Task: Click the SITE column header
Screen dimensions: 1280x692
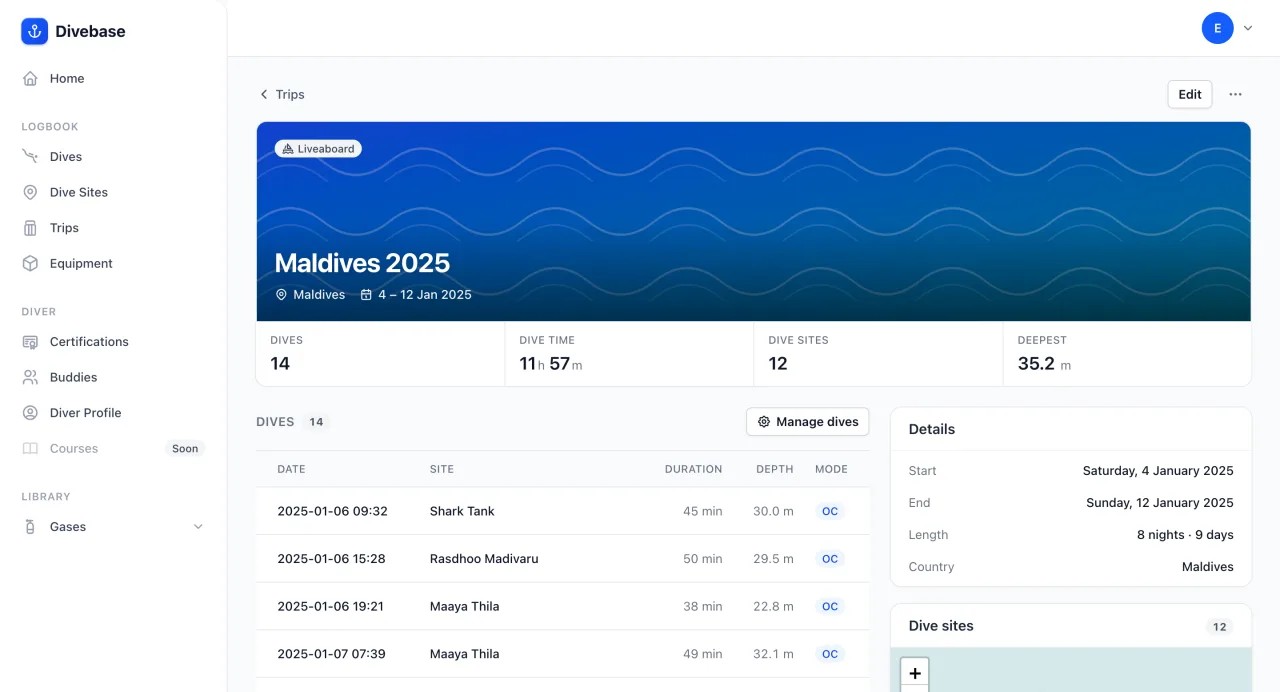Action: tap(442, 469)
